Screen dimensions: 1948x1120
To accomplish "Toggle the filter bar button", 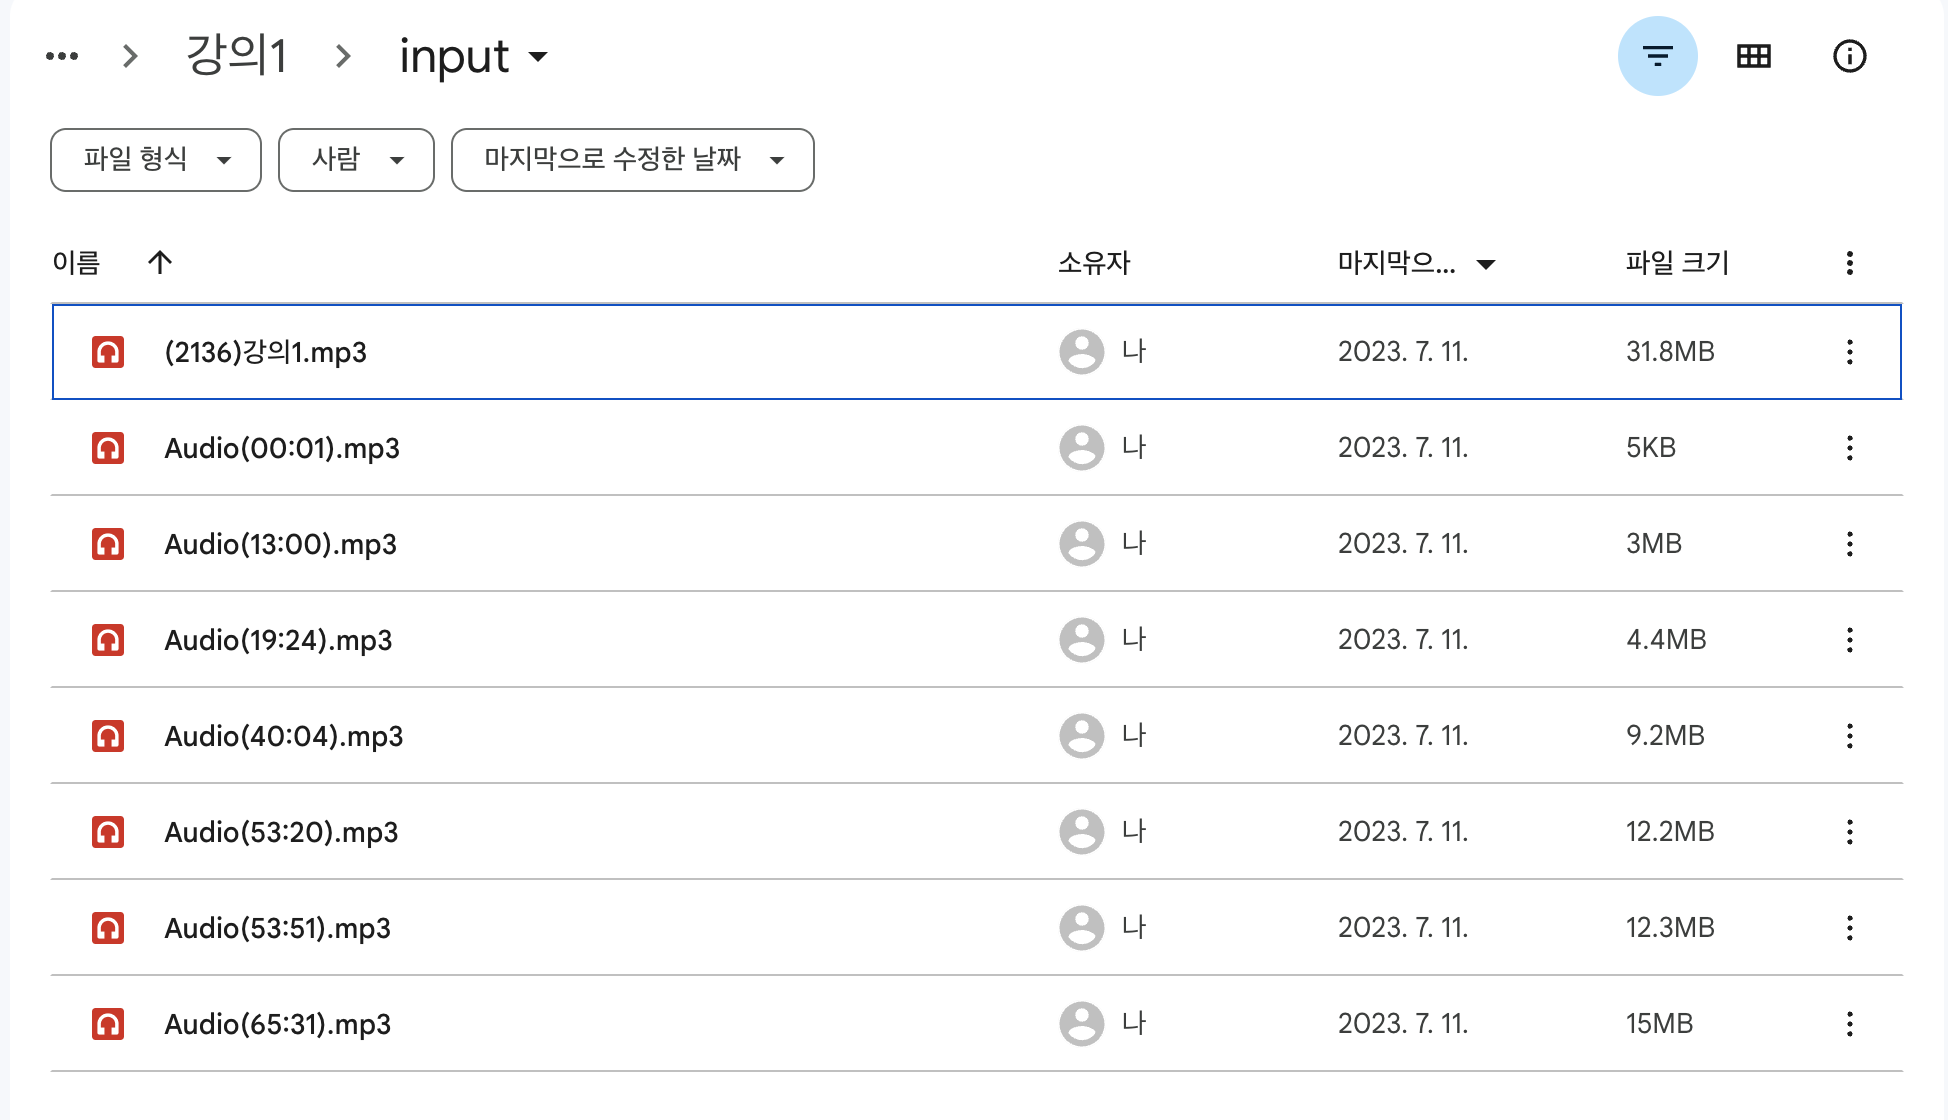I will [x=1657, y=56].
